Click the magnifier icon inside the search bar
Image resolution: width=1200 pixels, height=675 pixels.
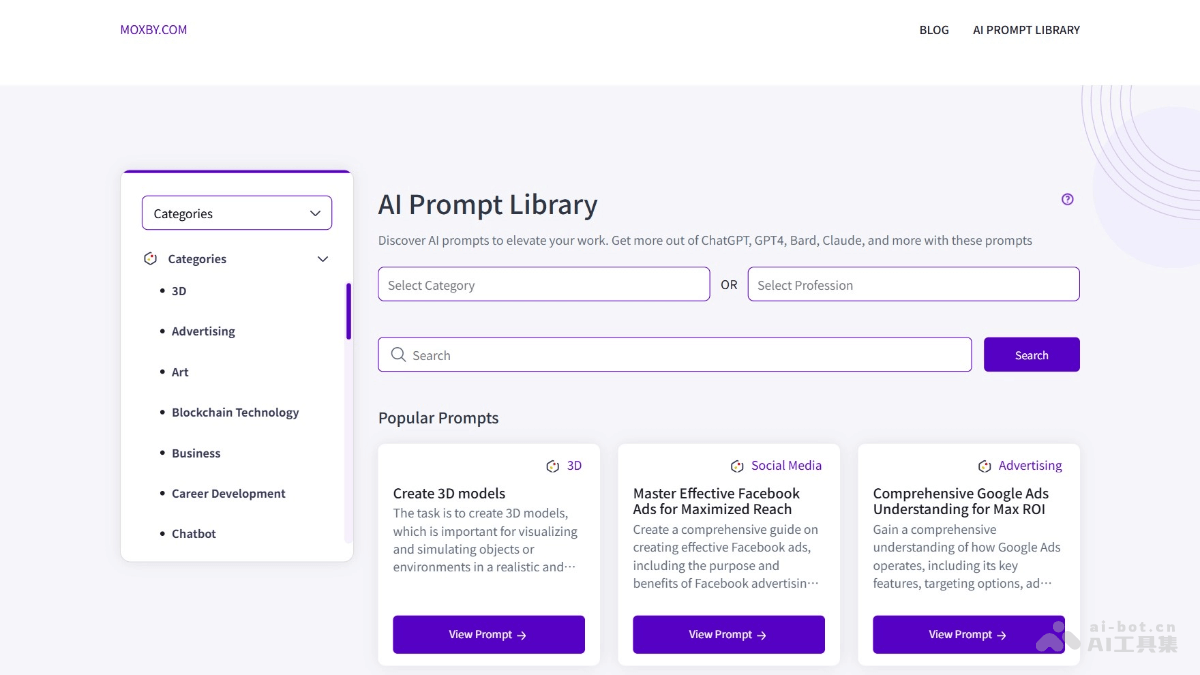(399, 354)
